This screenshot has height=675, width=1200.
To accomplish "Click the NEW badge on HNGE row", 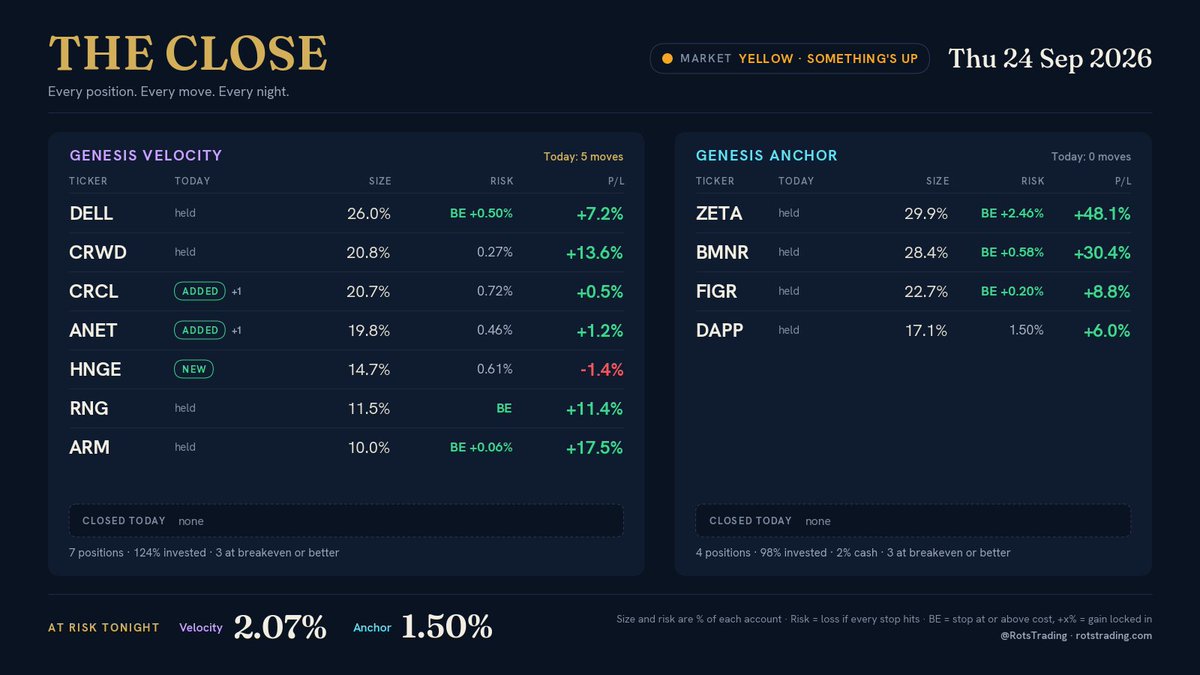I will click(x=194, y=369).
